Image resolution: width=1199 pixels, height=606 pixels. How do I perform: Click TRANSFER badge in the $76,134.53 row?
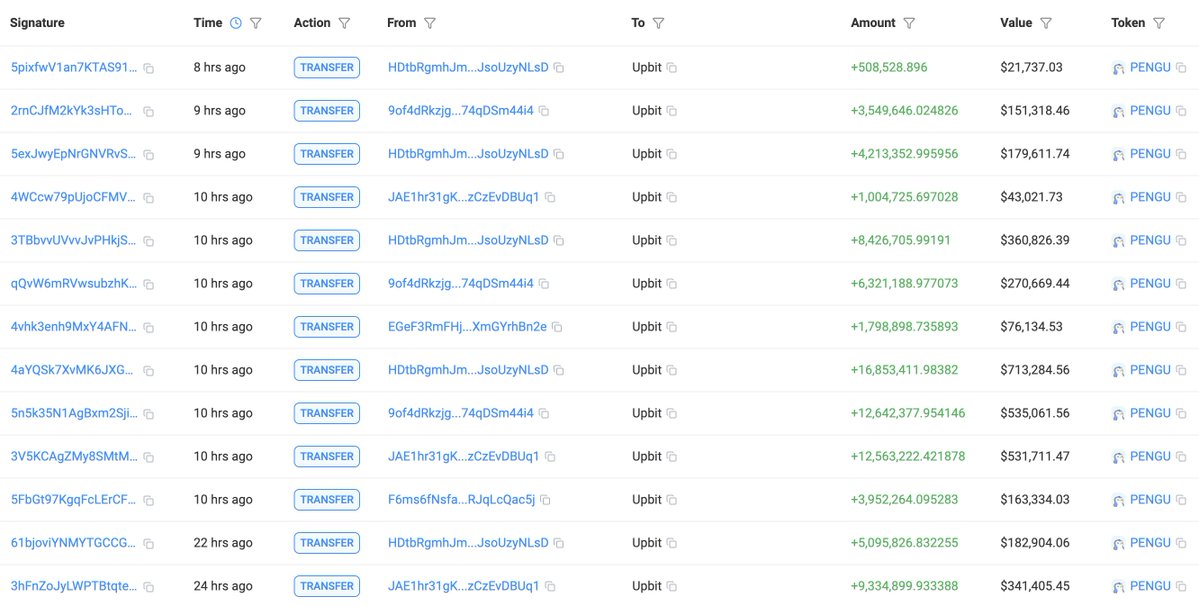point(327,326)
